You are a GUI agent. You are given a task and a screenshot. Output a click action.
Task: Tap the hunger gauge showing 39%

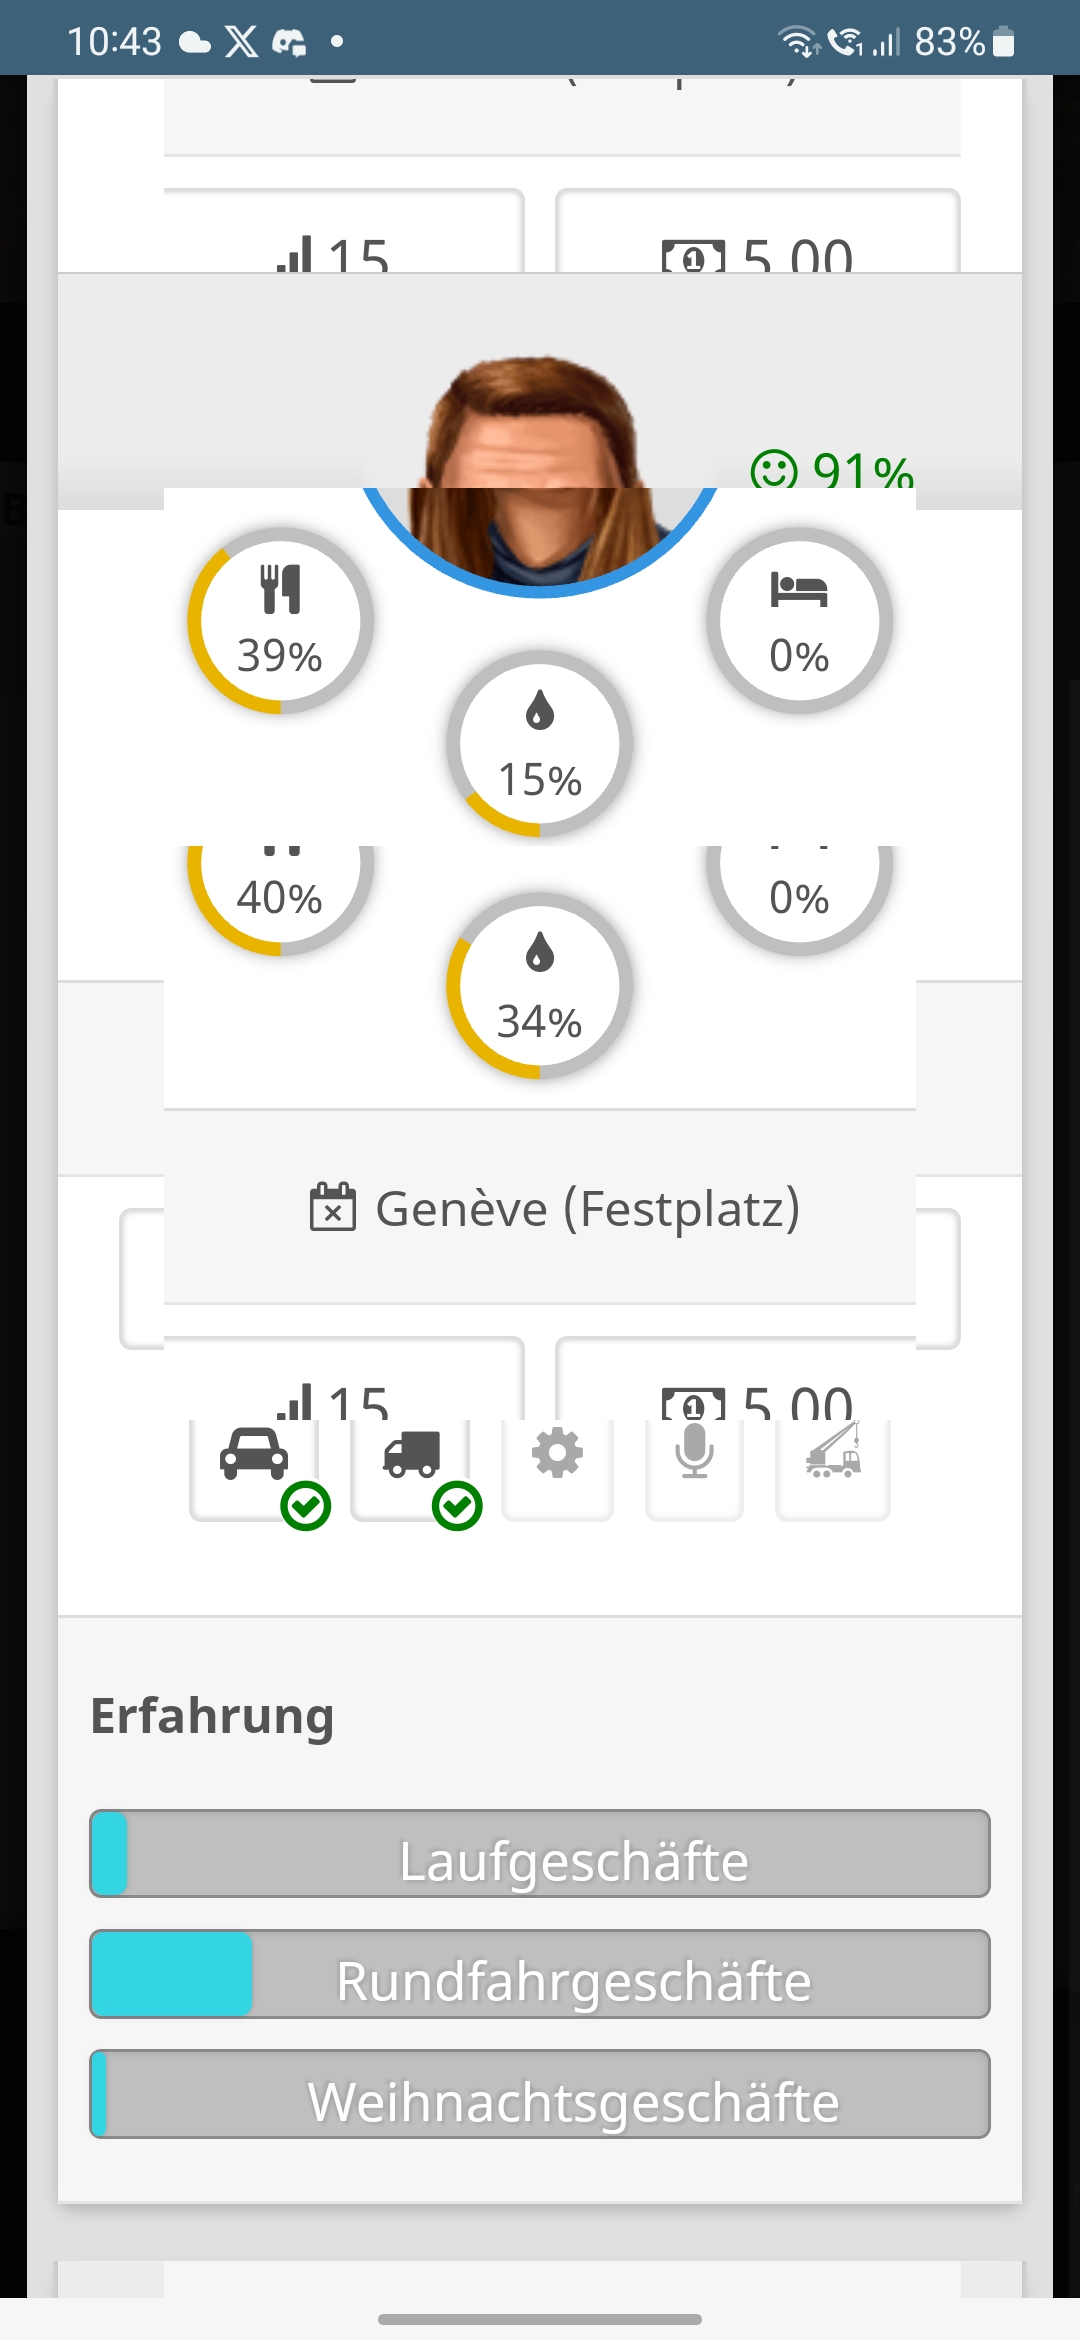[x=280, y=621]
